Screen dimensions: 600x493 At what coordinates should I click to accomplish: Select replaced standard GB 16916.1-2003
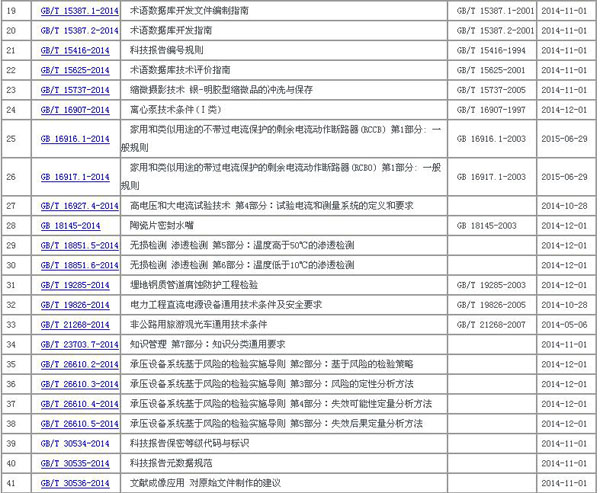coord(491,139)
